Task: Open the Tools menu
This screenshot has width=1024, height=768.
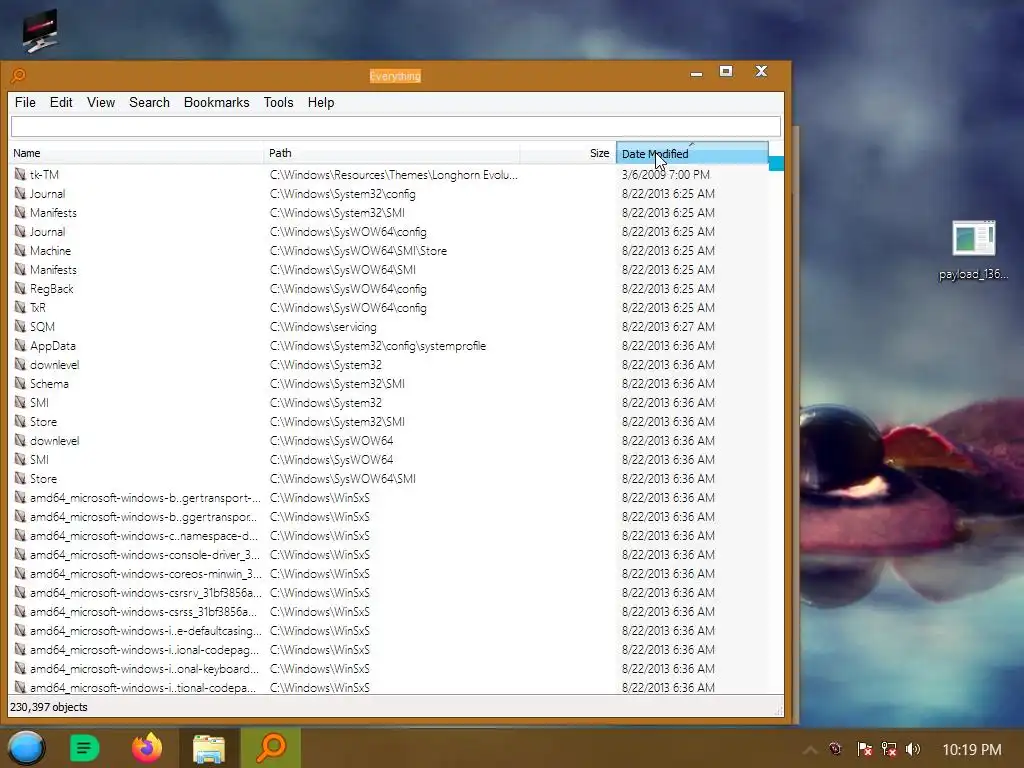Action: click(x=278, y=103)
